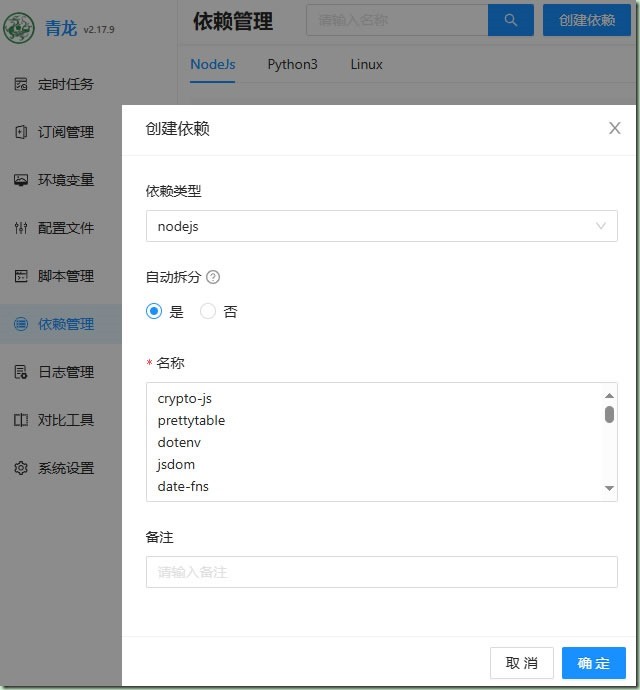Image resolution: width=640 pixels, height=690 pixels.
Task: Focus the 备注 remark input field
Action: (x=382, y=572)
